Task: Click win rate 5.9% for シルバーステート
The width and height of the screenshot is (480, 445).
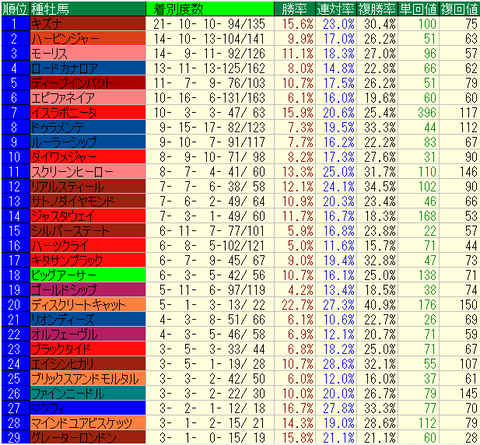Action: point(301,231)
